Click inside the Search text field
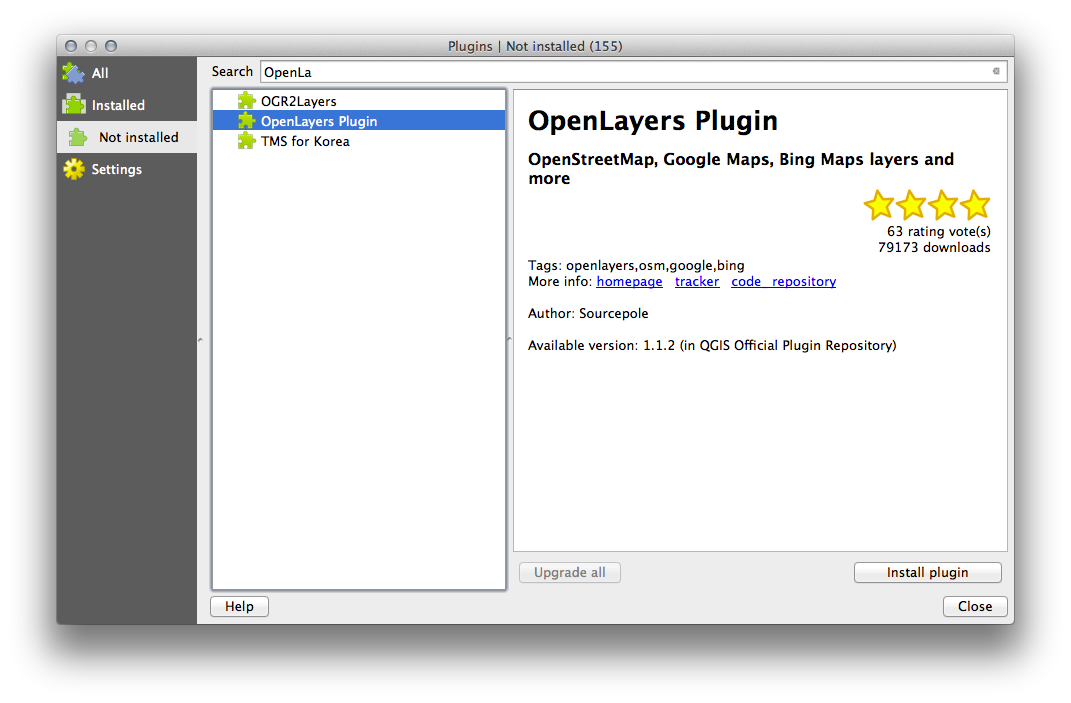Screen dimensions: 1071x703 pyautogui.click(x=620, y=72)
